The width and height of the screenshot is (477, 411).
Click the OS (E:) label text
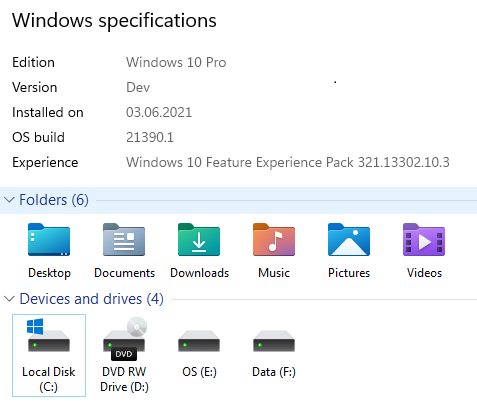[x=199, y=372]
